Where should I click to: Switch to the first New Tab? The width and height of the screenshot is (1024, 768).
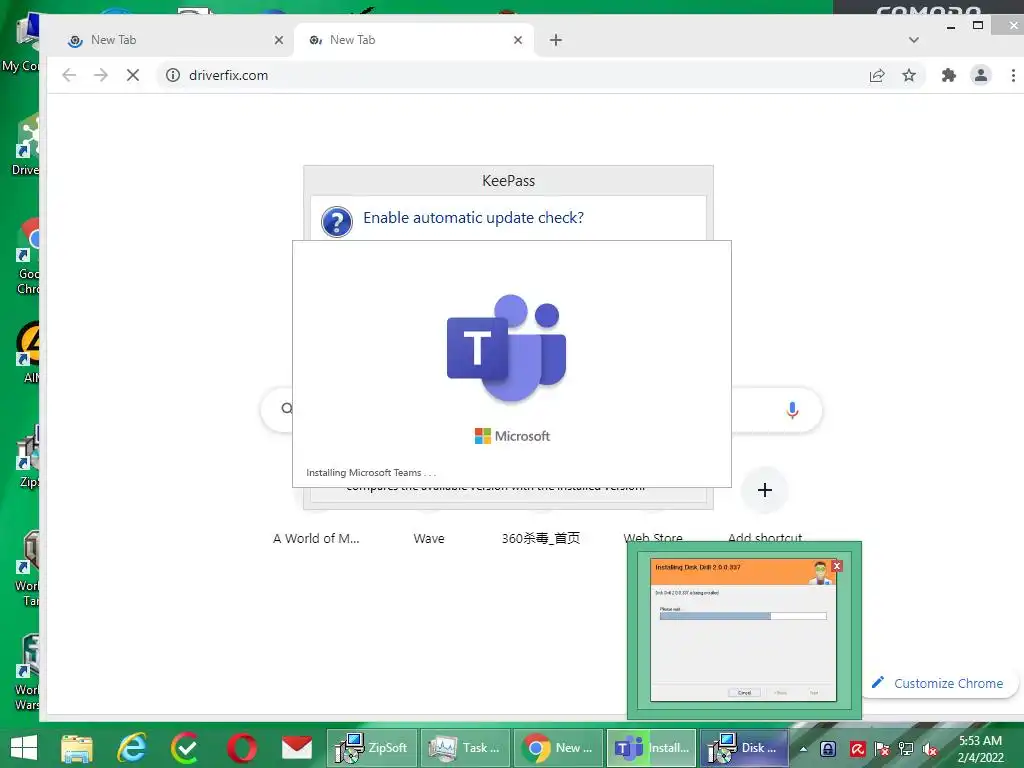click(175, 40)
